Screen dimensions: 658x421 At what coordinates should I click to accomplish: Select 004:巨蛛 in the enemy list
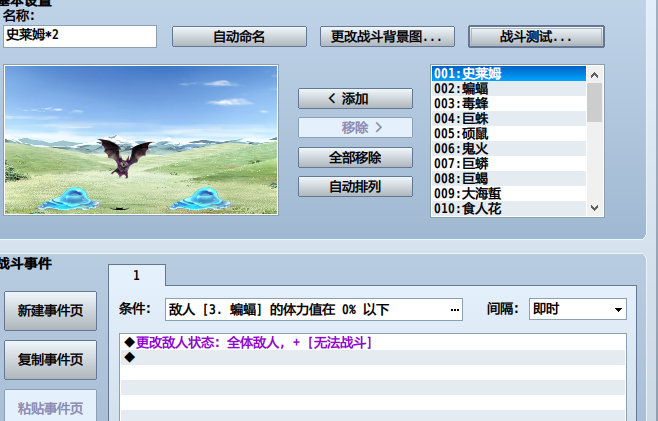[509, 118]
